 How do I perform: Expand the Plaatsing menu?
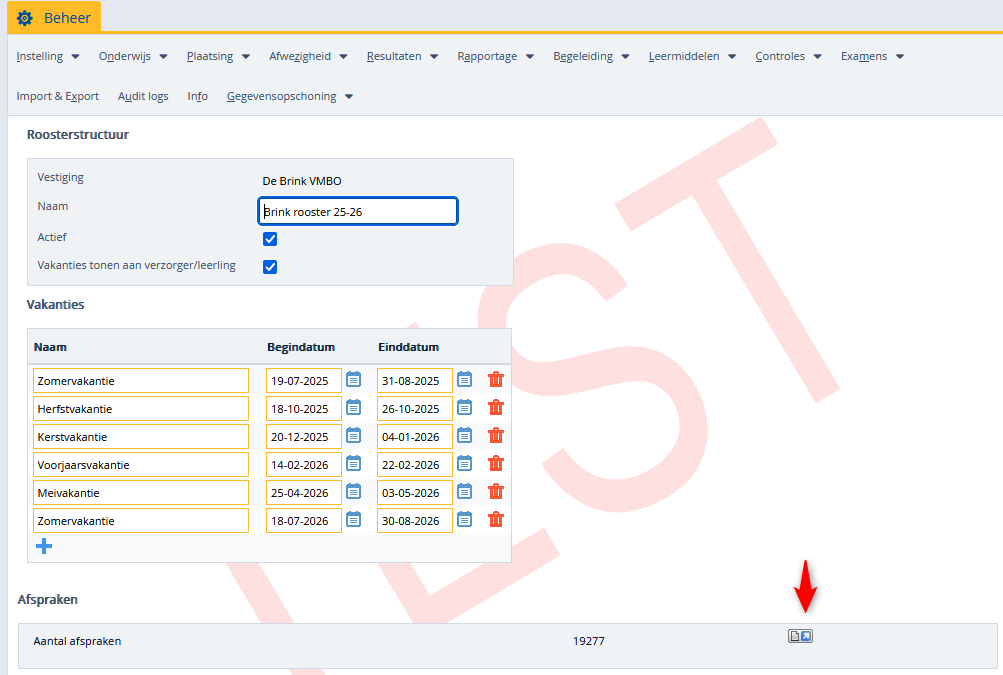tap(218, 56)
